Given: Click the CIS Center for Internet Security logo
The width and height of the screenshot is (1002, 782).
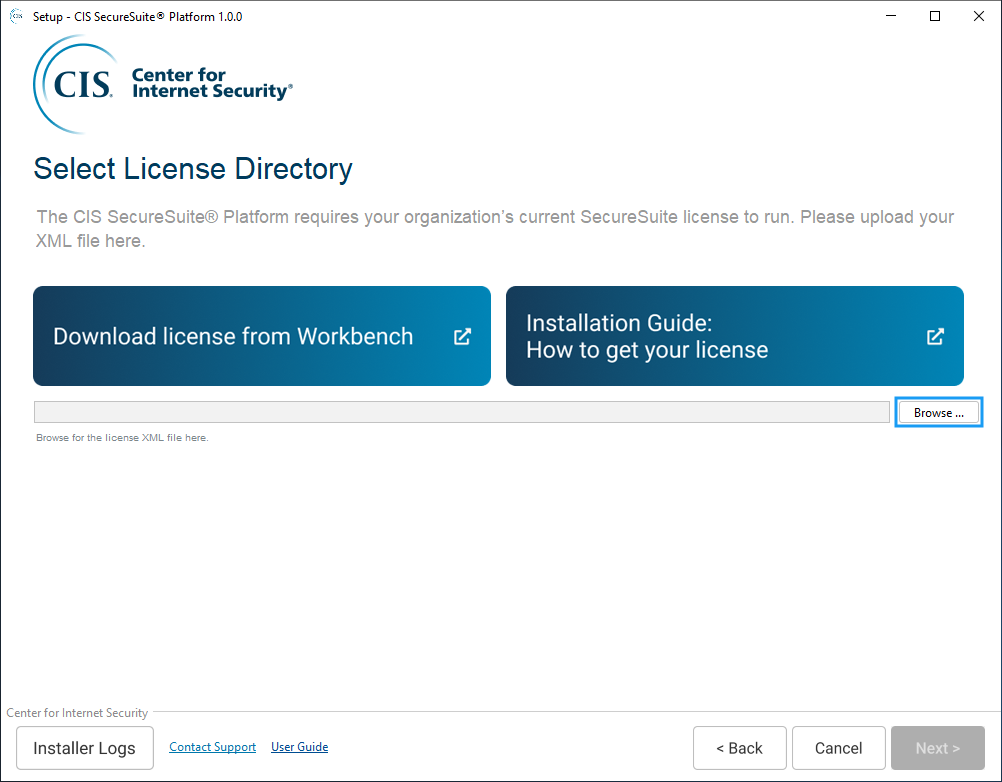Looking at the screenshot, I should pyautogui.click(x=163, y=84).
